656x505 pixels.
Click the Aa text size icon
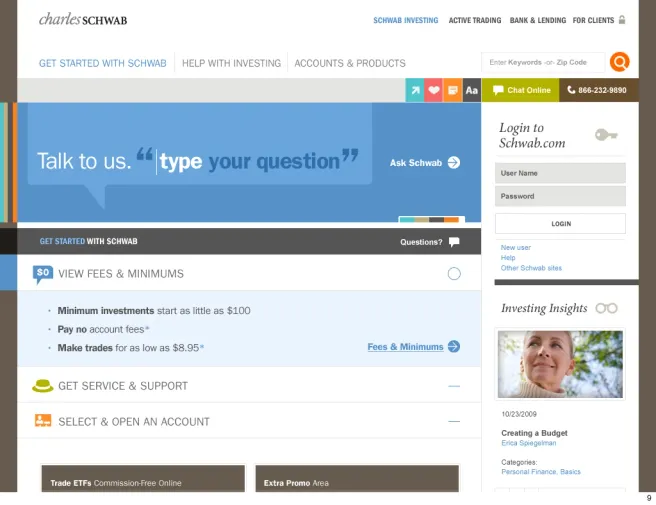[472, 90]
